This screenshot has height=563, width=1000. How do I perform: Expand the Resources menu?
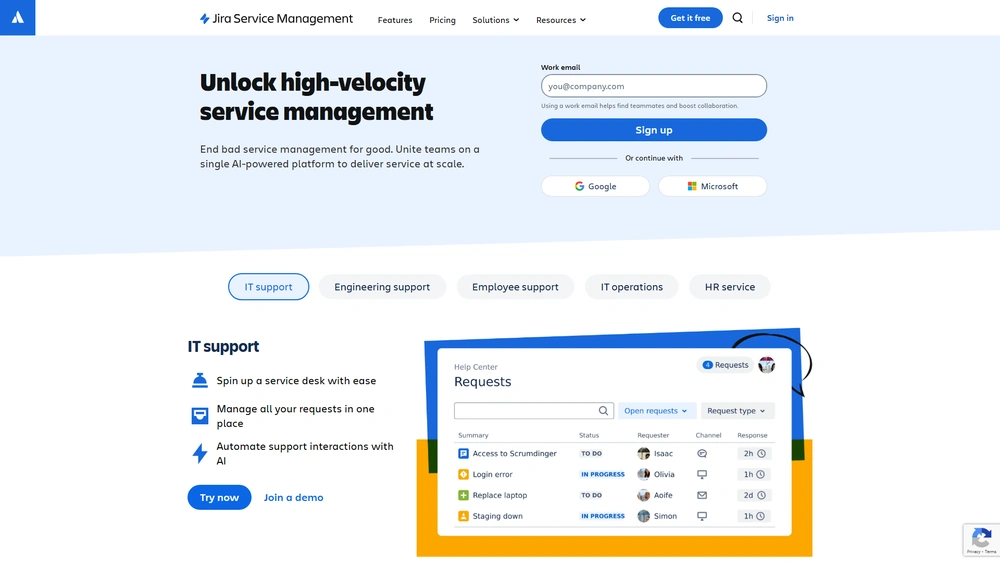pyautogui.click(x=561, y=20)
